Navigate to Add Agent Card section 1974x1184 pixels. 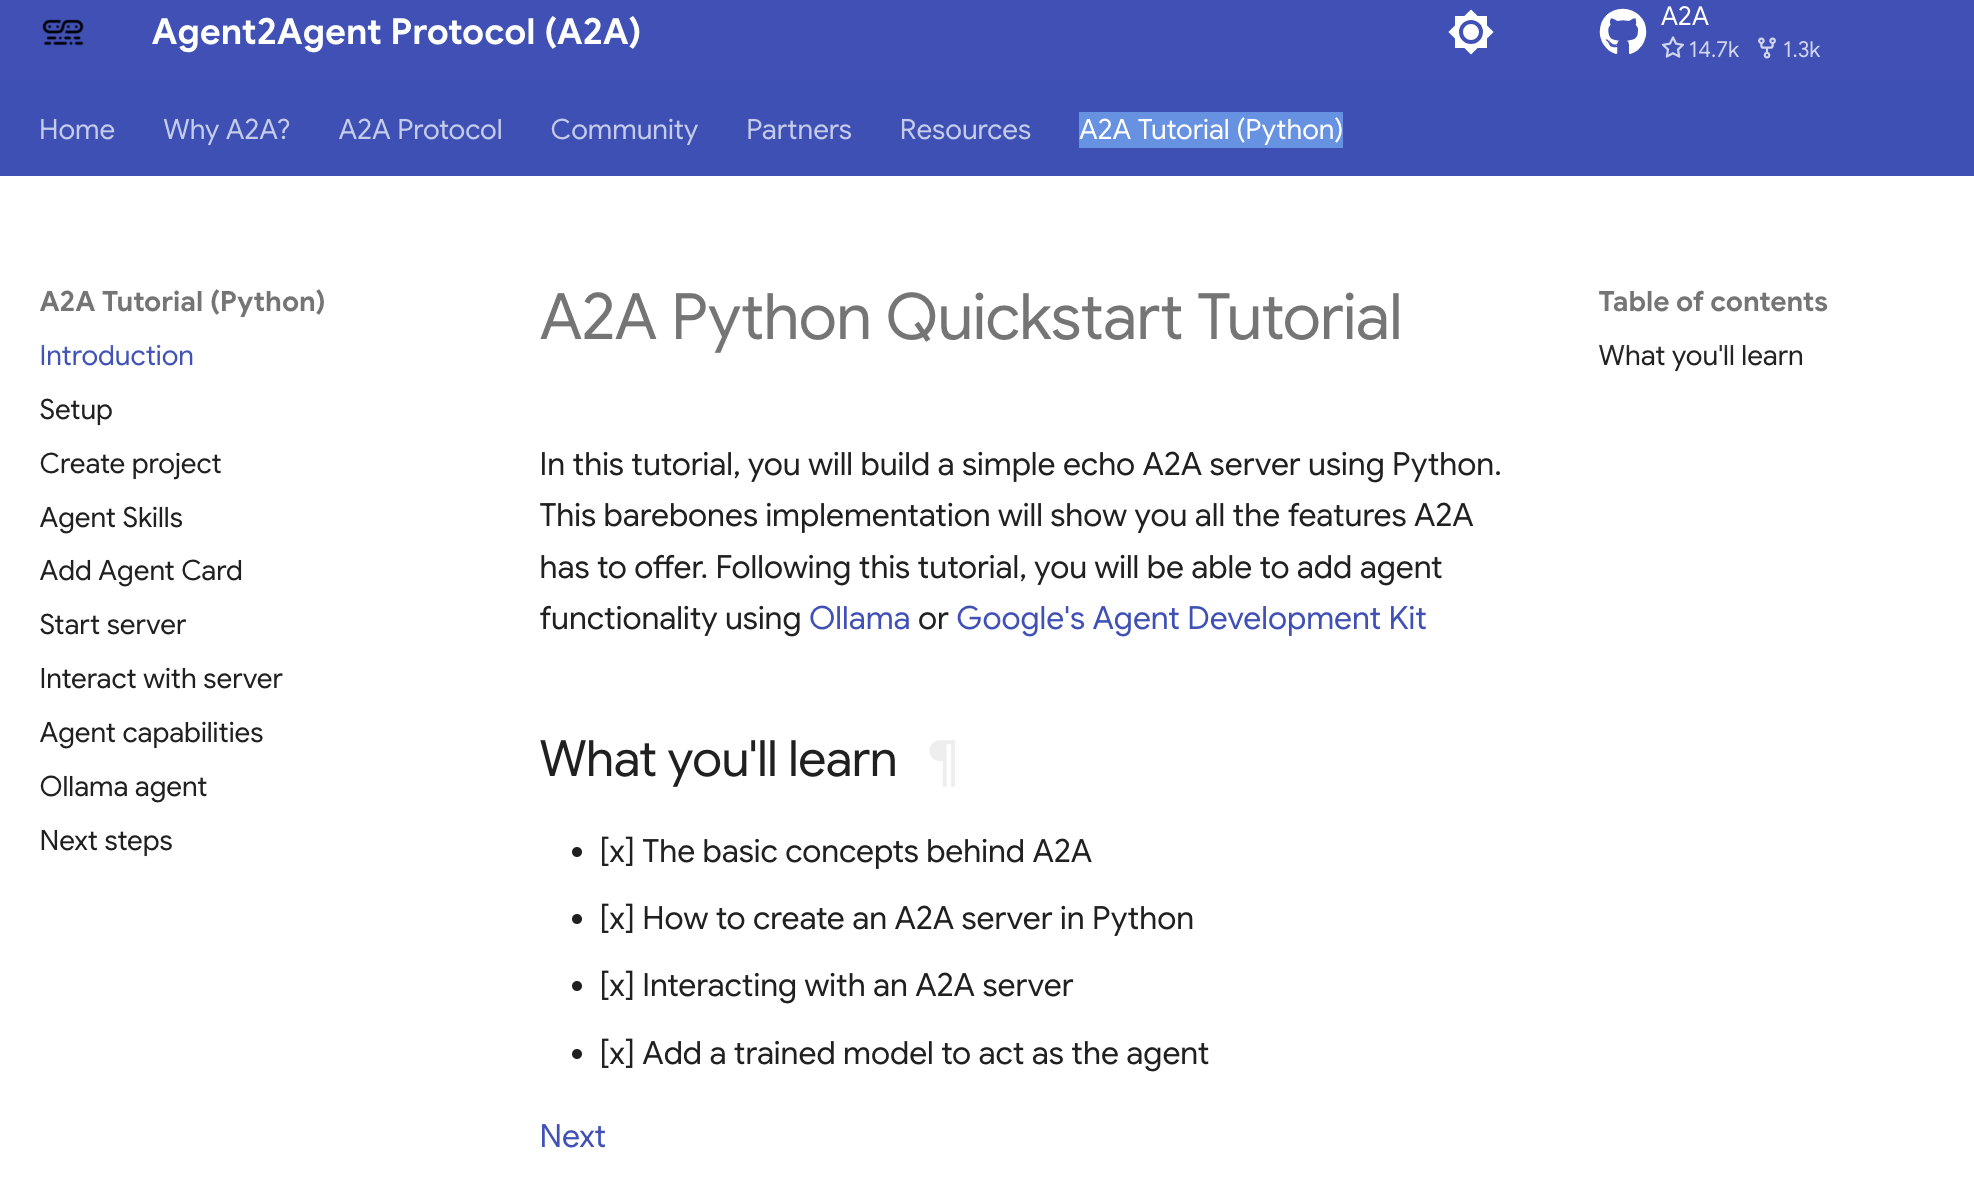(141, 570)
